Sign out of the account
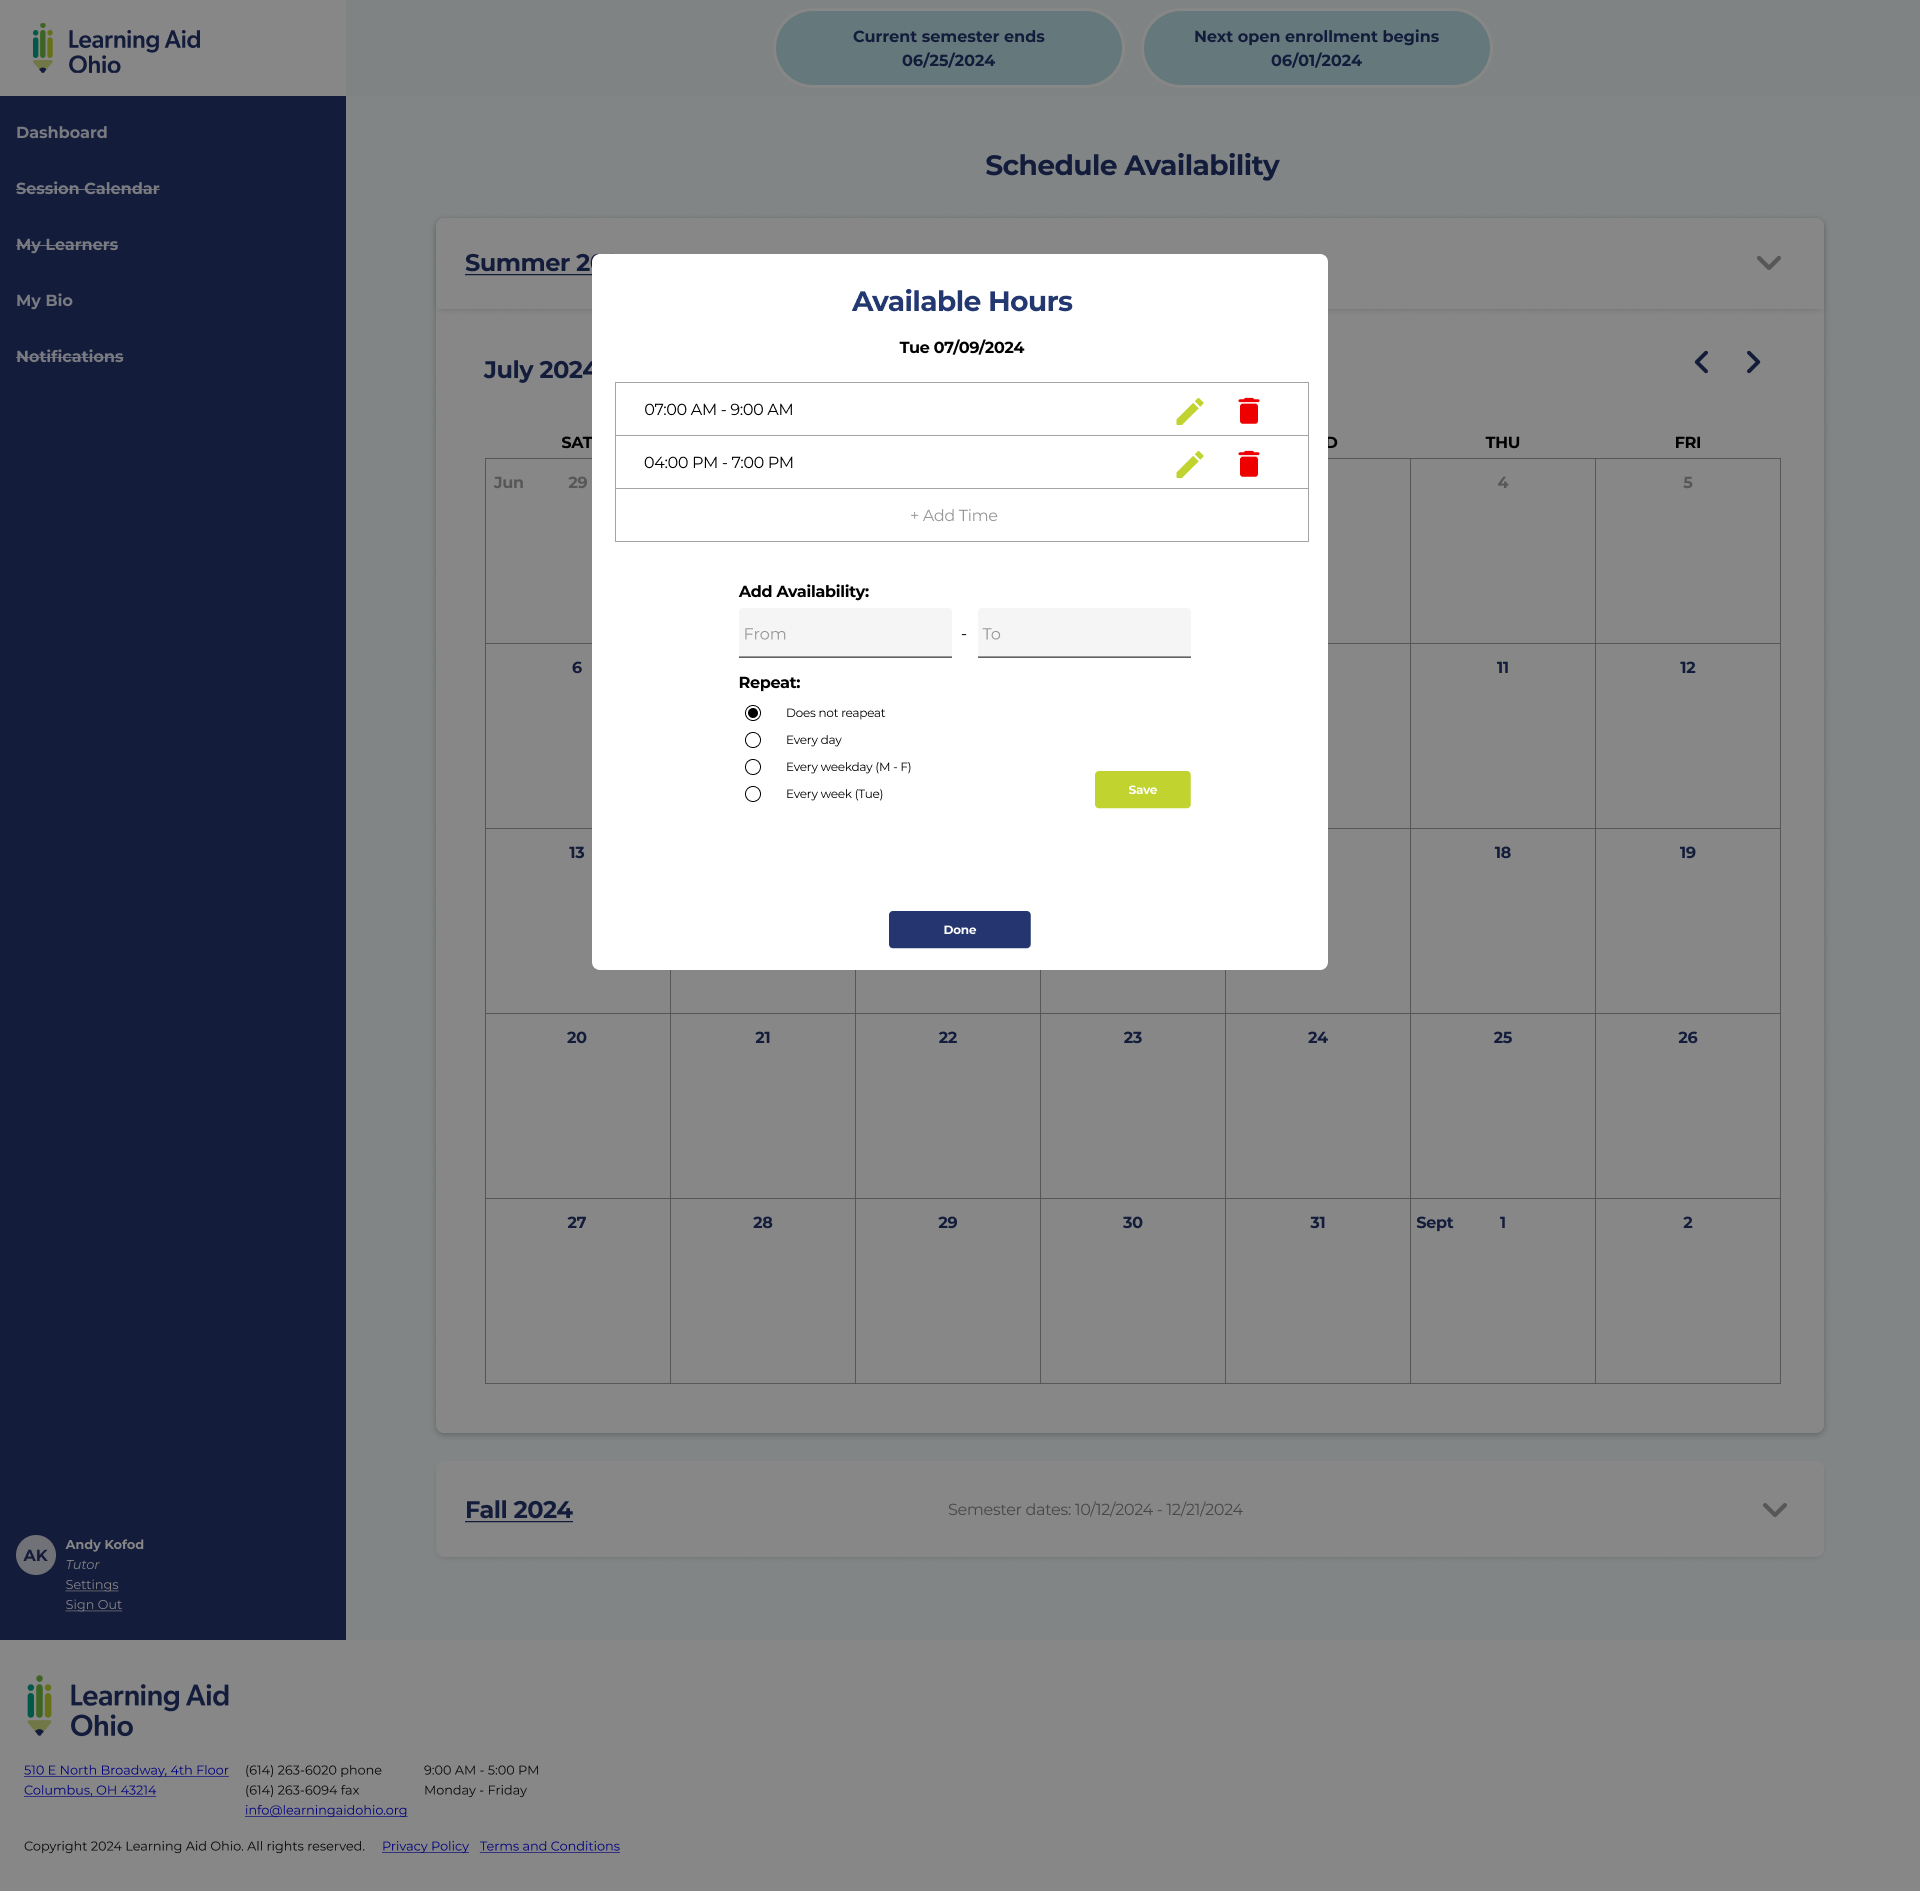The image size is (1920, 1891). pos(93,1604)
